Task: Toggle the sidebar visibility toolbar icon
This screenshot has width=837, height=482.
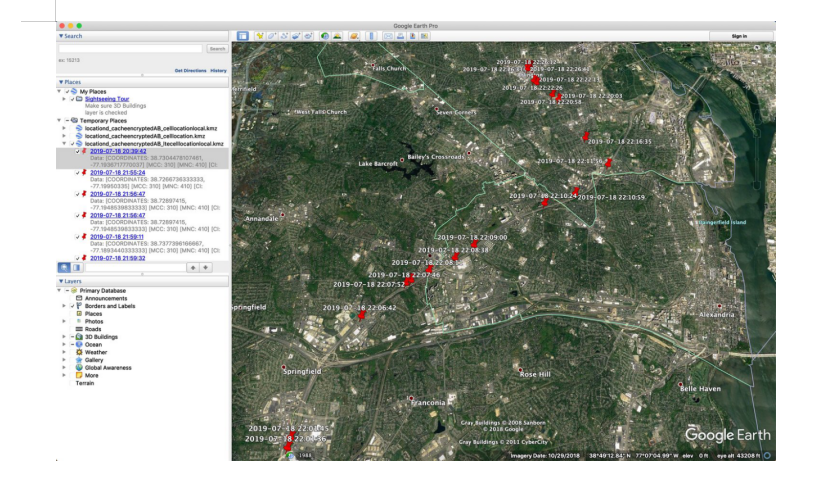Action: pyautogui.click(x=243, y=36)
